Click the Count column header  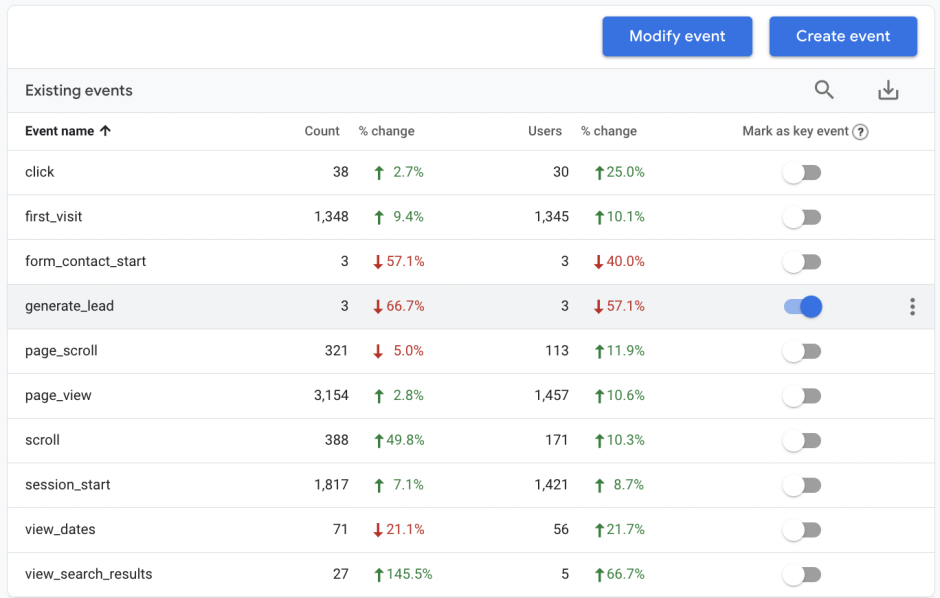click(x=322, y=131)
